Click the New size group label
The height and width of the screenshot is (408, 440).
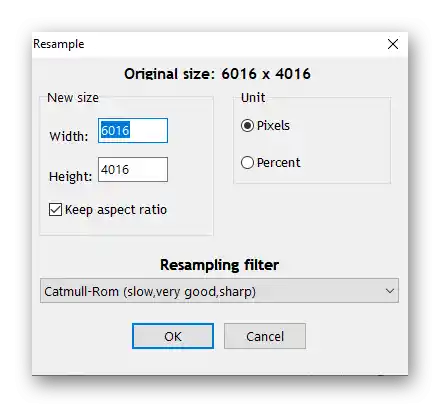(x=73, y=98)
